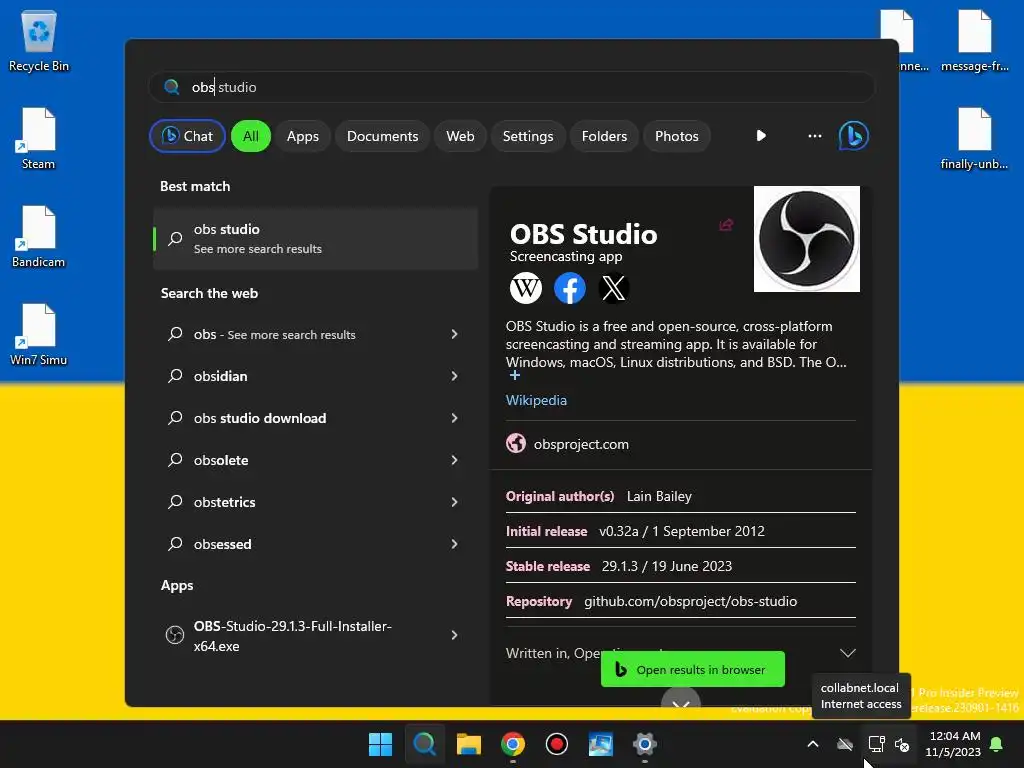This screenshot has width=1024, height=768.
Task: Click the OBS Studio logo thumbnail
Action: click(x=807, y=239)
